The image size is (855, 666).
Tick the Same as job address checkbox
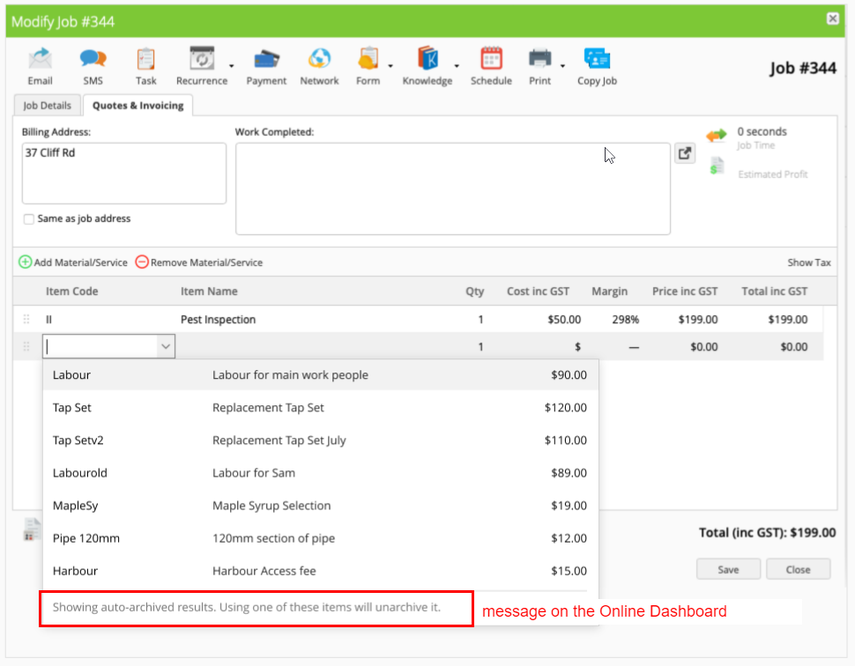28,219
